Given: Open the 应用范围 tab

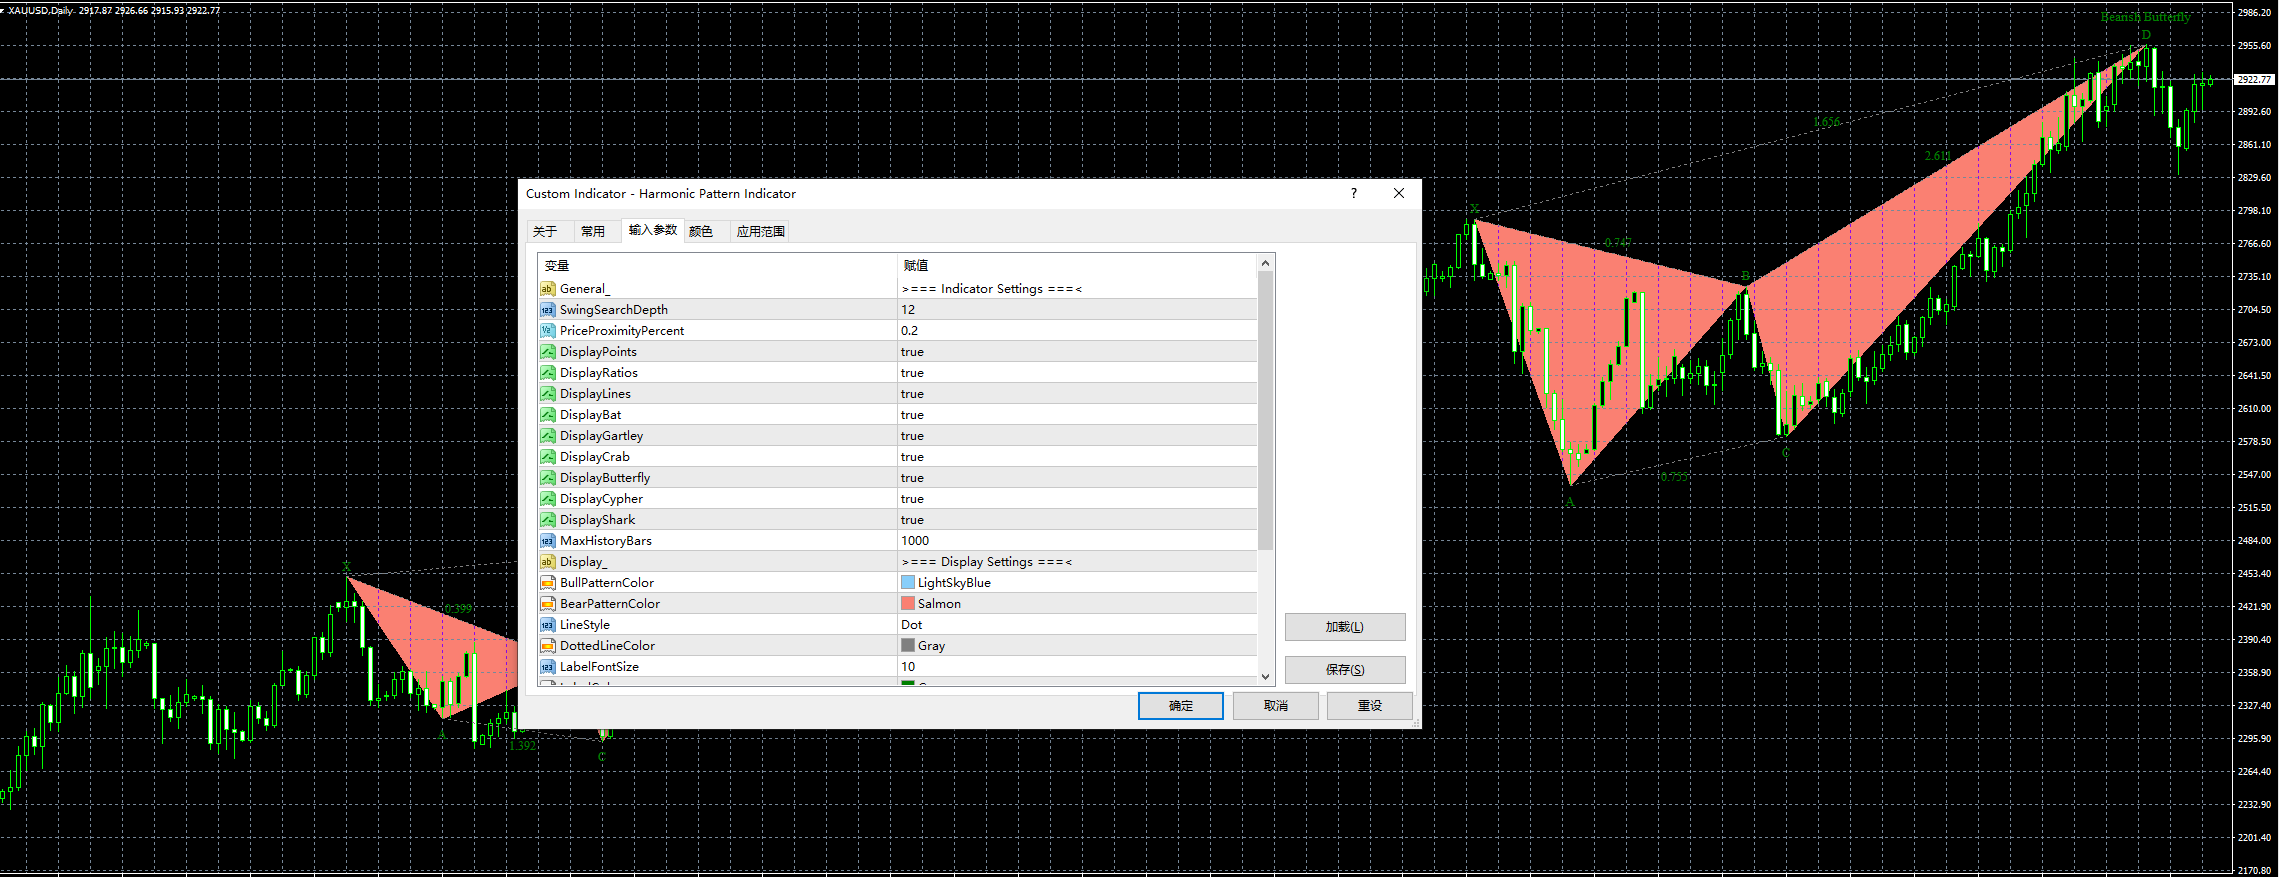Looking at the screenshot, I should [x=761, y=232].
